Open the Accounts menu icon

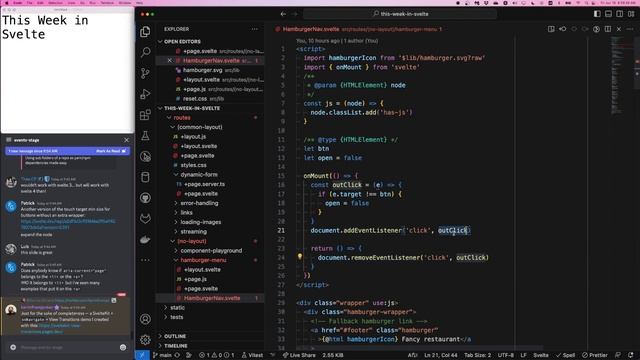coord(145,319)
